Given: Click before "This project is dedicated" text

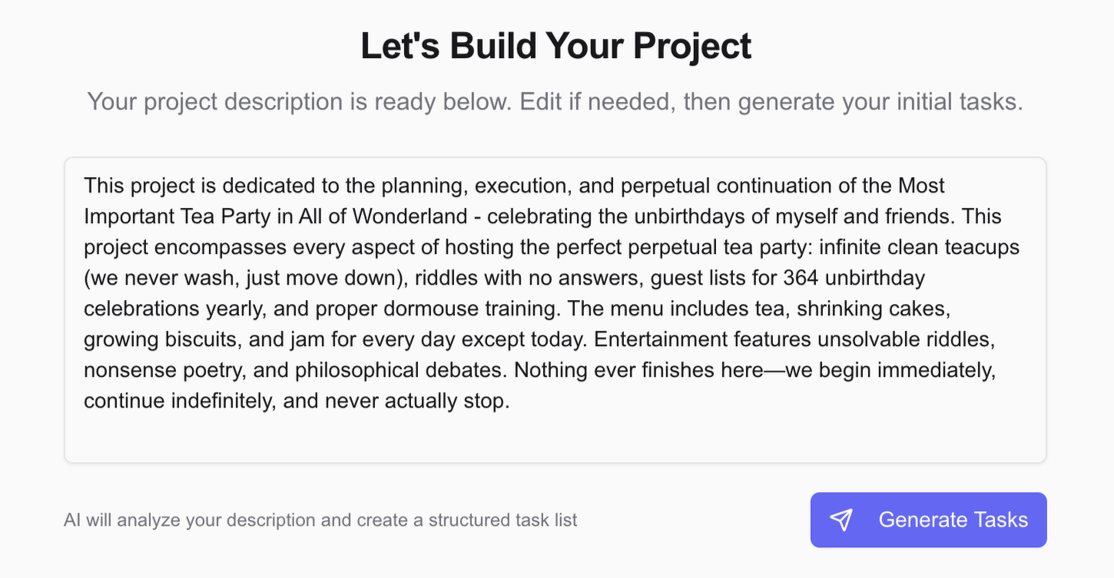Looking at the screenshot, I should pos(85,186).
